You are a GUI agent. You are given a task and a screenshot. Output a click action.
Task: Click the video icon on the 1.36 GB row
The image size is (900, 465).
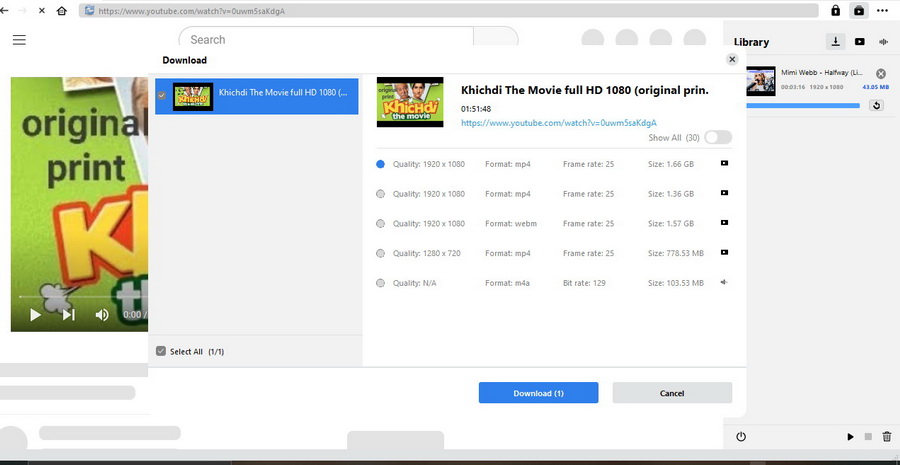click(724, 193)
